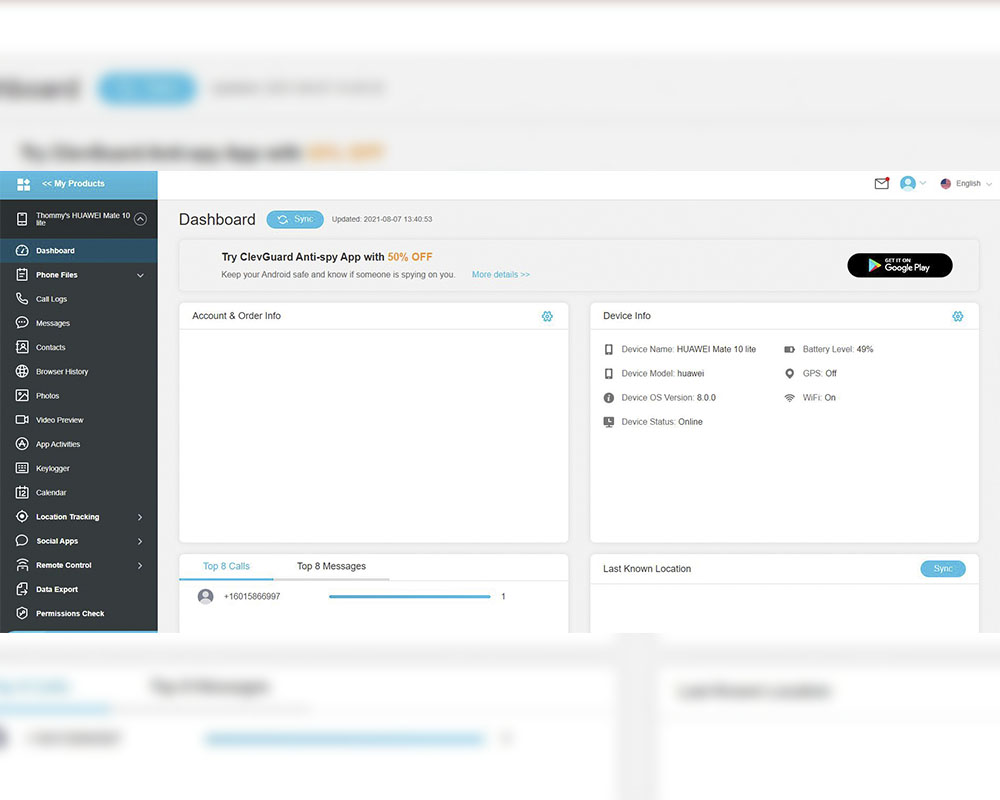Click the Social Apps chat icon
Image resolution: width=1000 pixels, height=800 pixels.
point(22,541)
